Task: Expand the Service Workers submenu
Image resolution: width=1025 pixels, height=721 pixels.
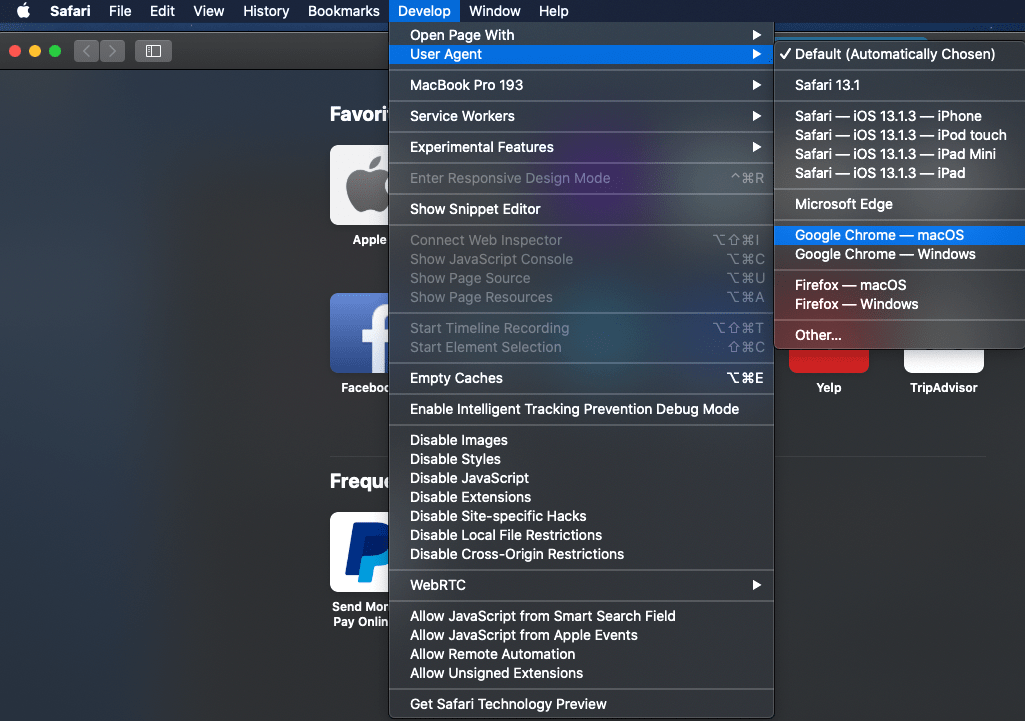Action: click(581, 116)
